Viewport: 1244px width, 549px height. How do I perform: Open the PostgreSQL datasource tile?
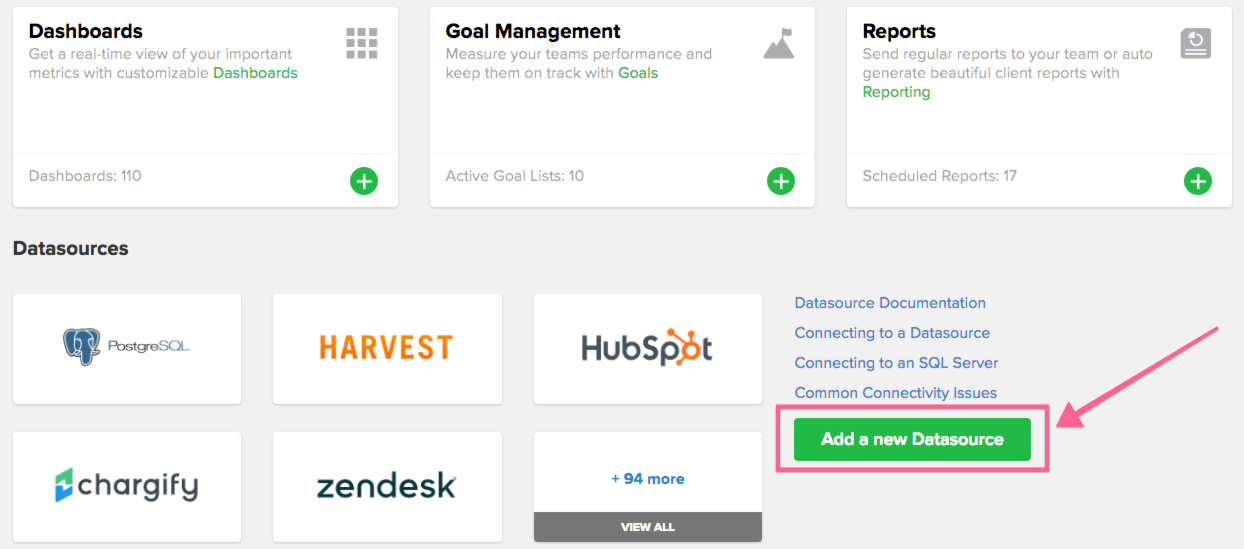(127, 349)
